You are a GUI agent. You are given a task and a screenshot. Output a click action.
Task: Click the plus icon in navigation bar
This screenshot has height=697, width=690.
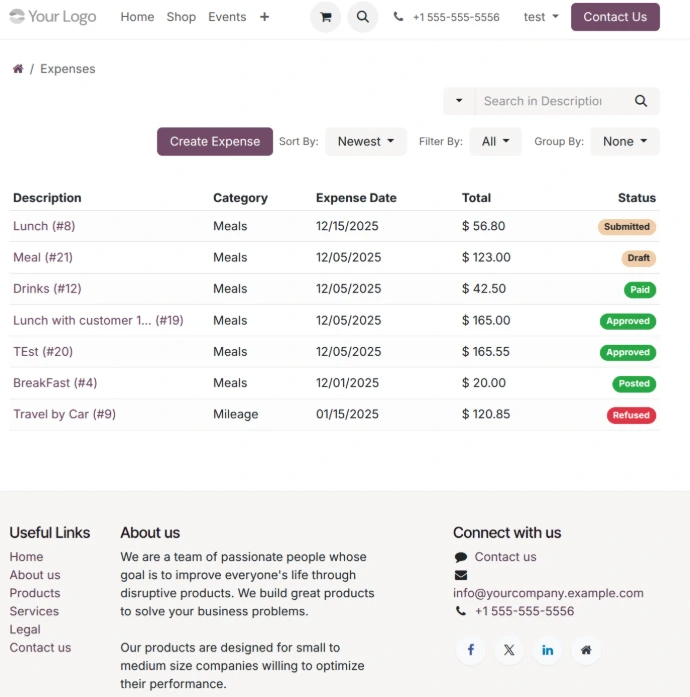264,17
